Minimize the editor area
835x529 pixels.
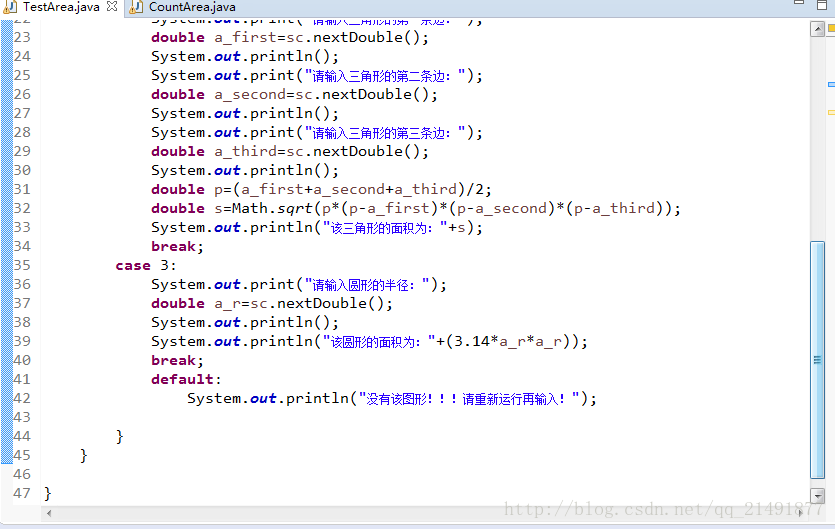tap(799, 3)
